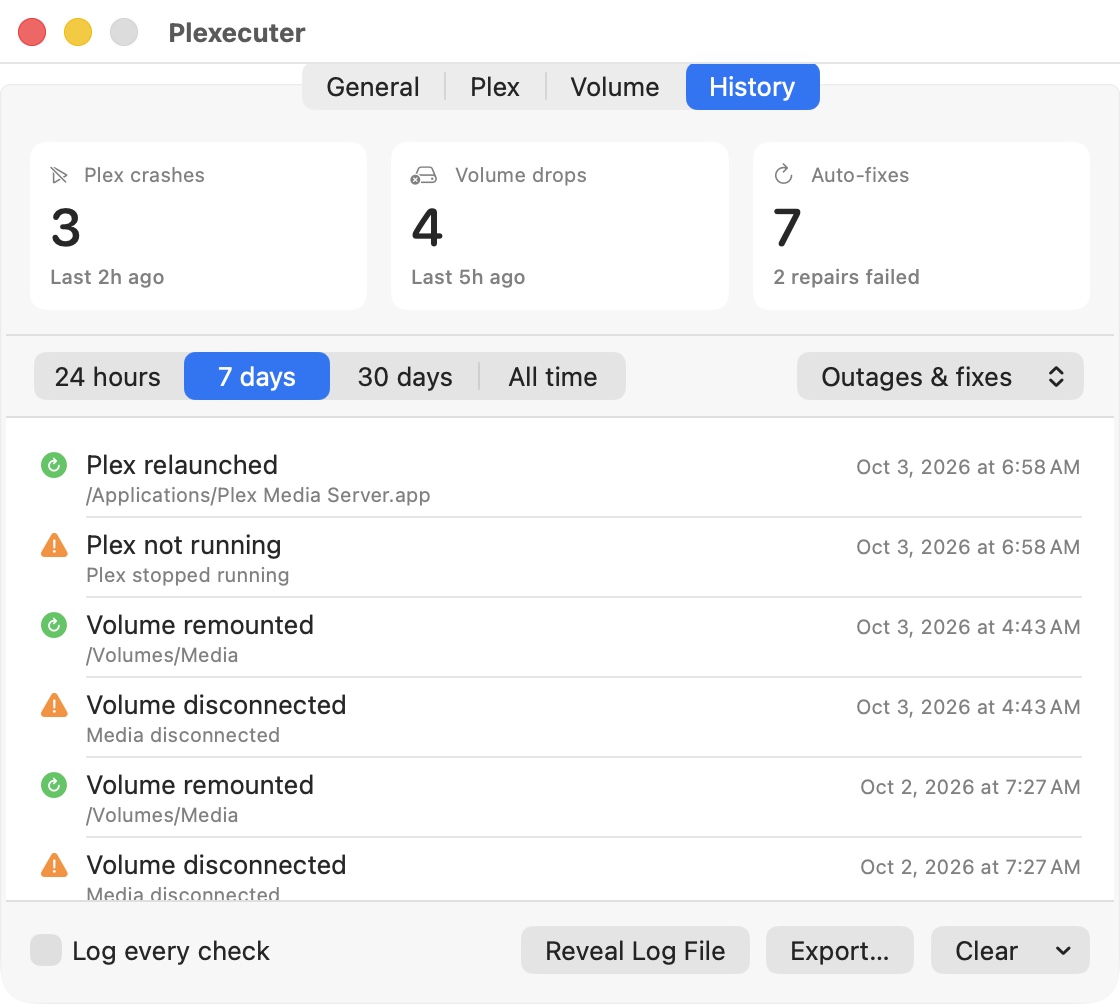Click the Volume drops count 4
This screenshot has height=1004, width=1120.
coord(427,228)
